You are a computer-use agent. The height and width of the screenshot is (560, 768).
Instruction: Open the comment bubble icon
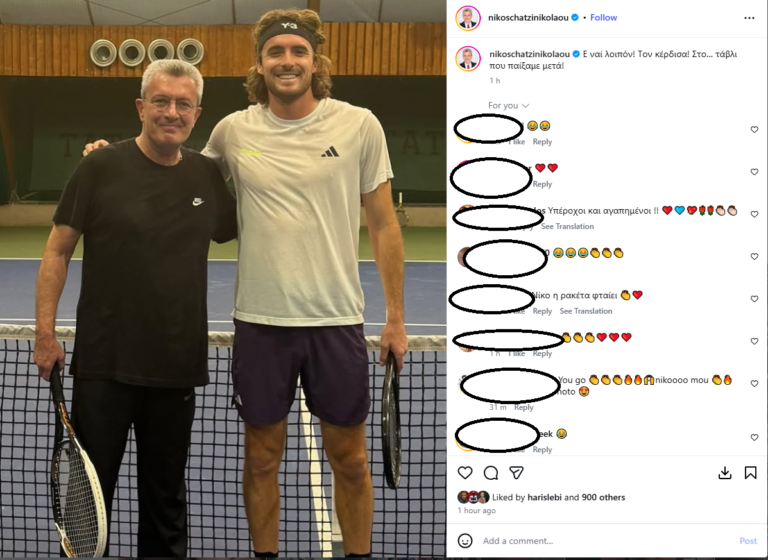tap(491, 472)
